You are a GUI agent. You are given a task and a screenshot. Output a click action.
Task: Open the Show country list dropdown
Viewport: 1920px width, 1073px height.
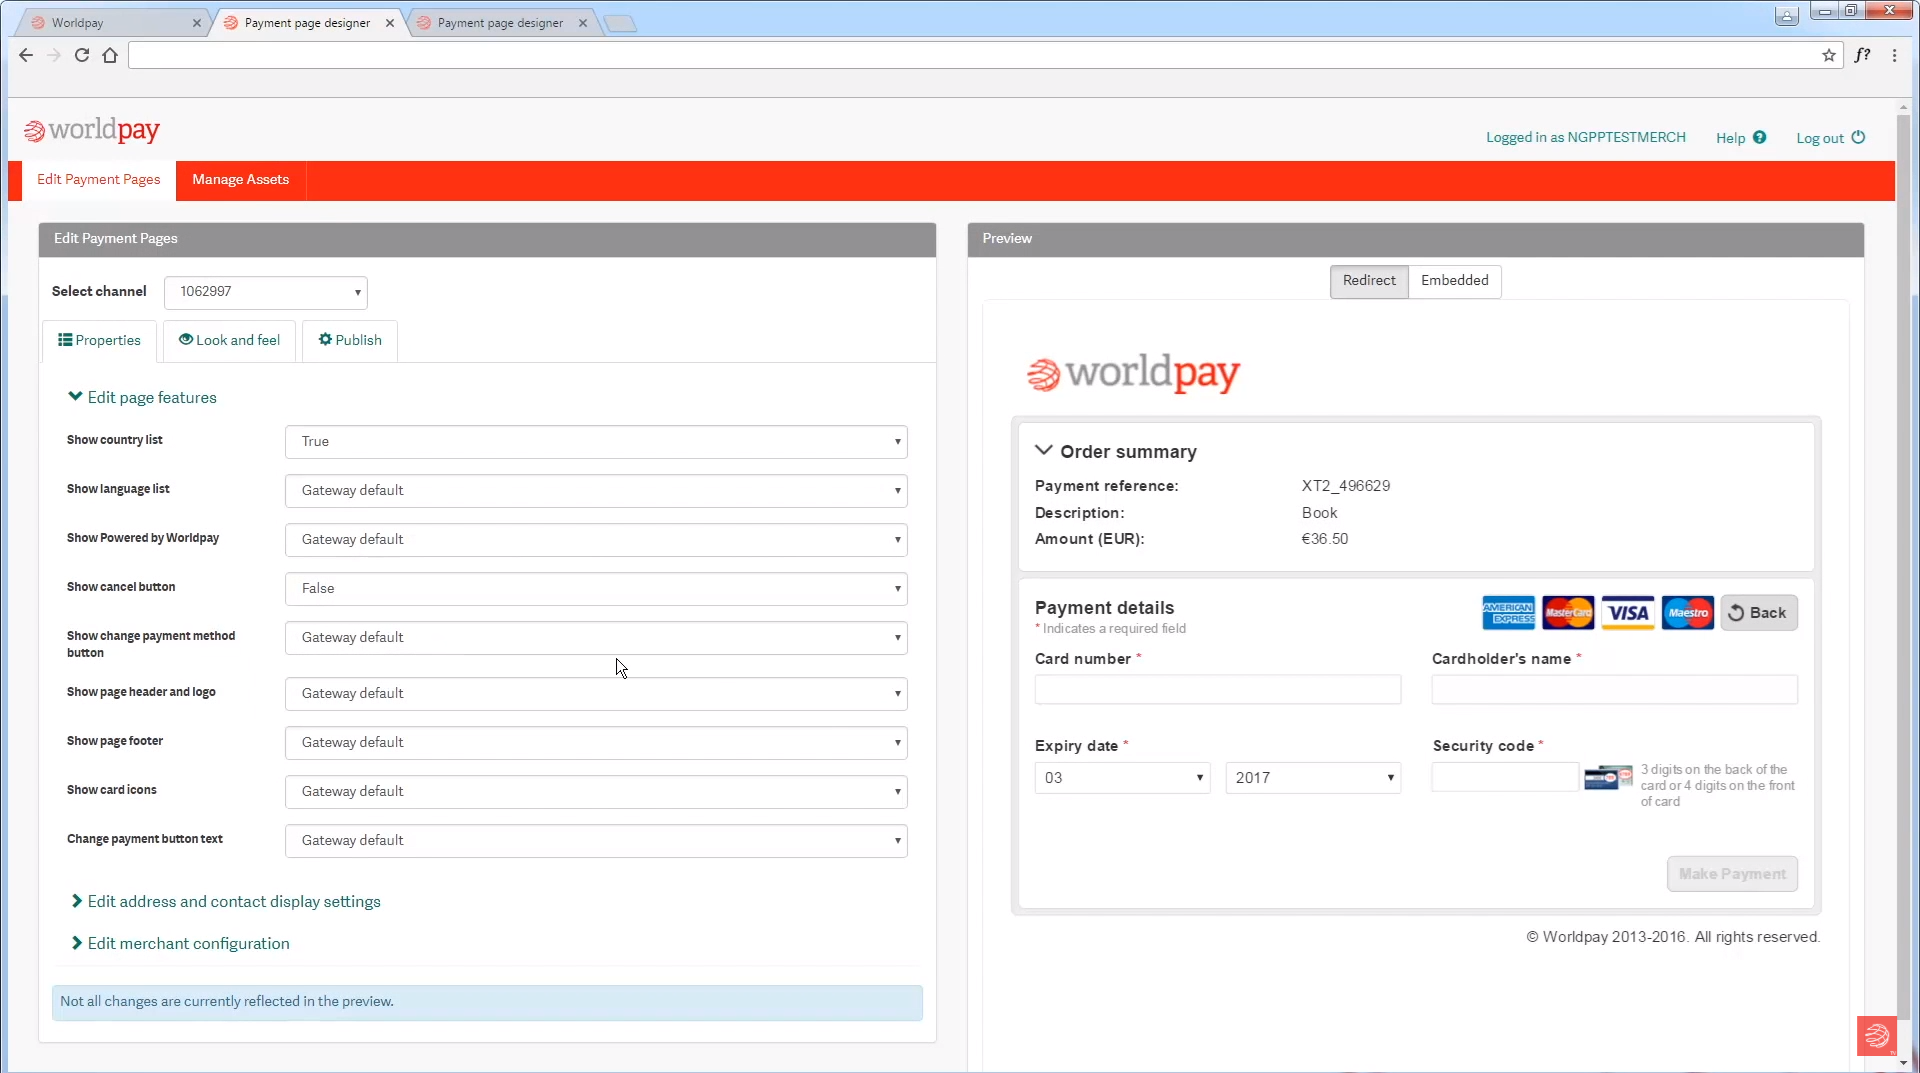pos(596,442)
